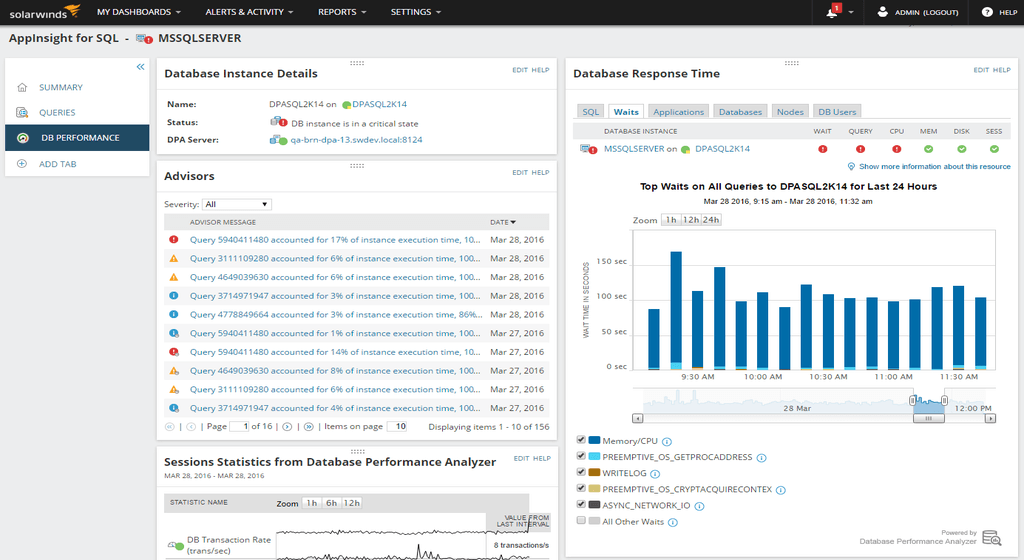Click the 12h zoom button on waits chart

(691, 220)
